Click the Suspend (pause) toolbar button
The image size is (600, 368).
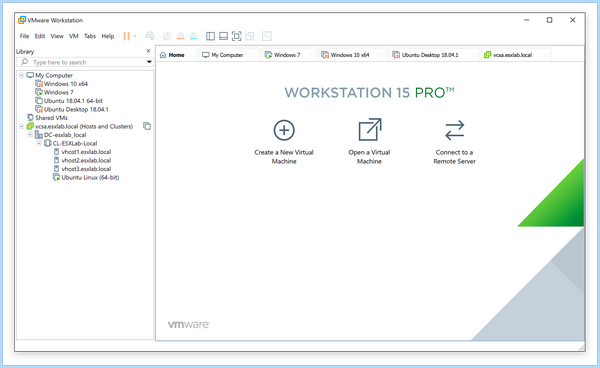tap(126, 36)
